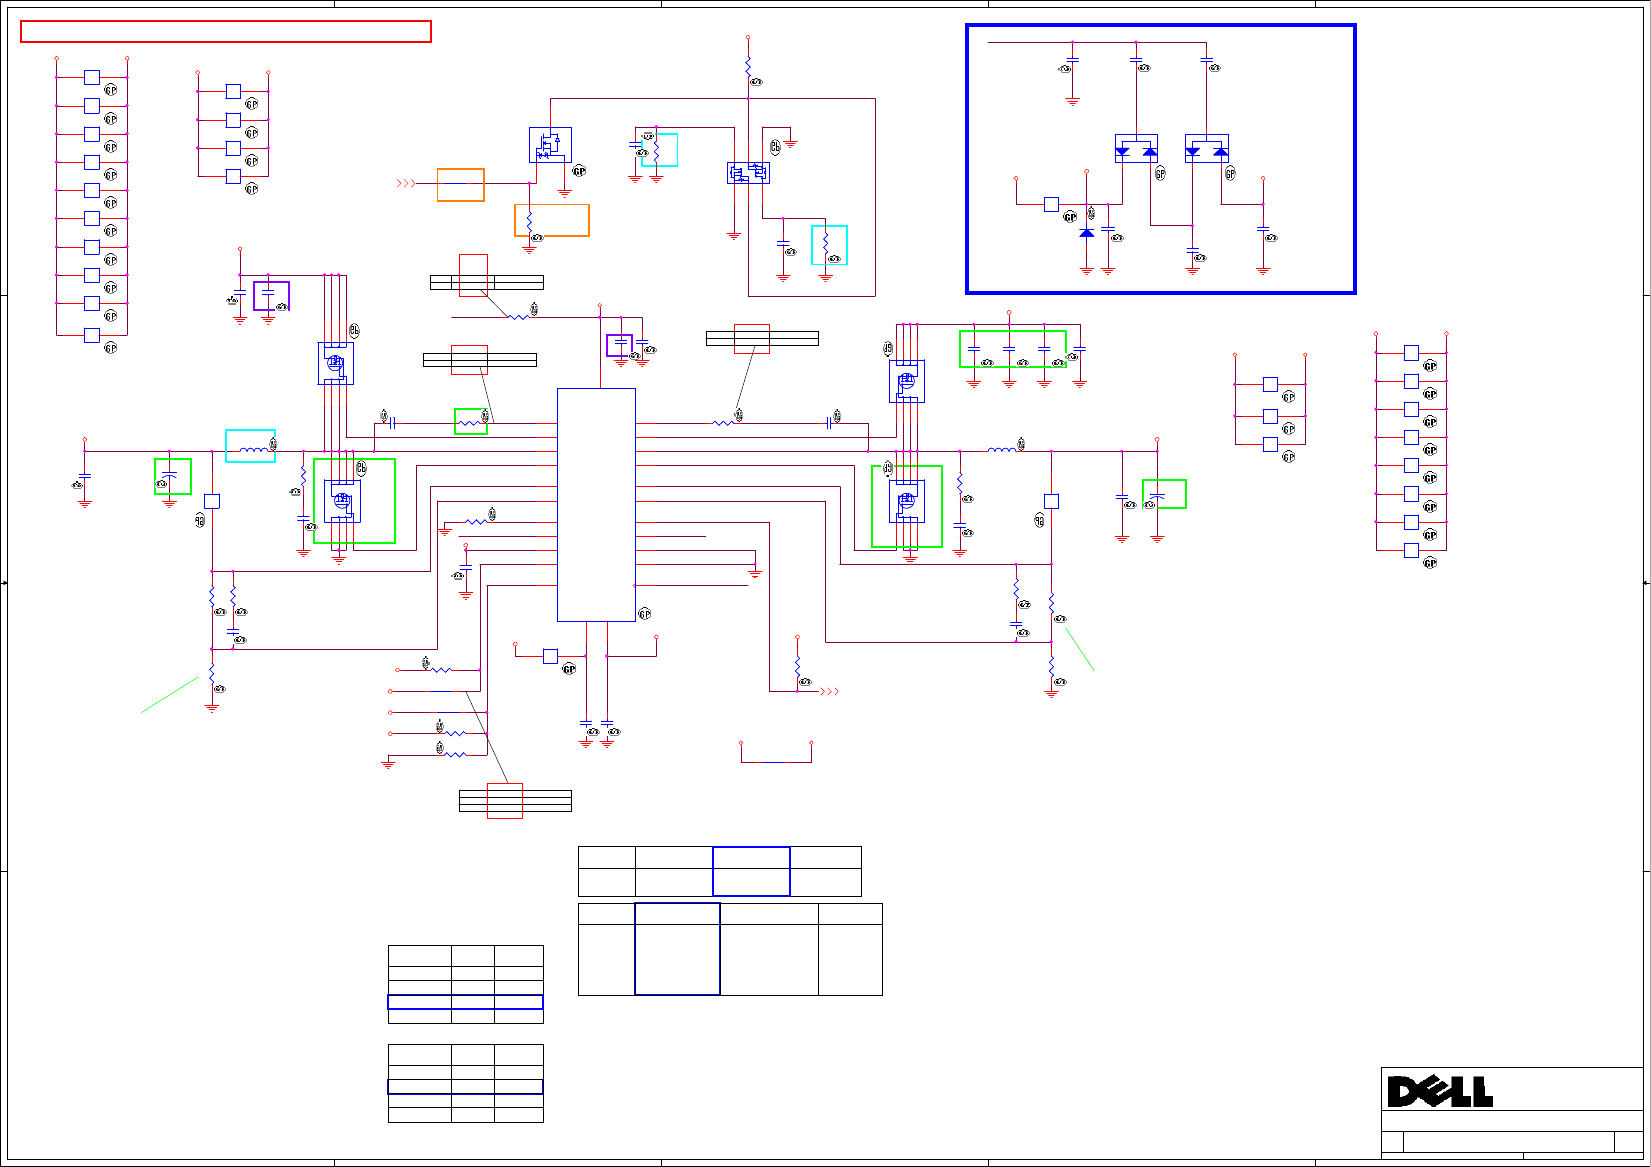Viewport: 1651px width, 1167px height.
Task: Select single MOSFET symbol beside orange box
Action: pyautogui.click(x=550, y=145)
